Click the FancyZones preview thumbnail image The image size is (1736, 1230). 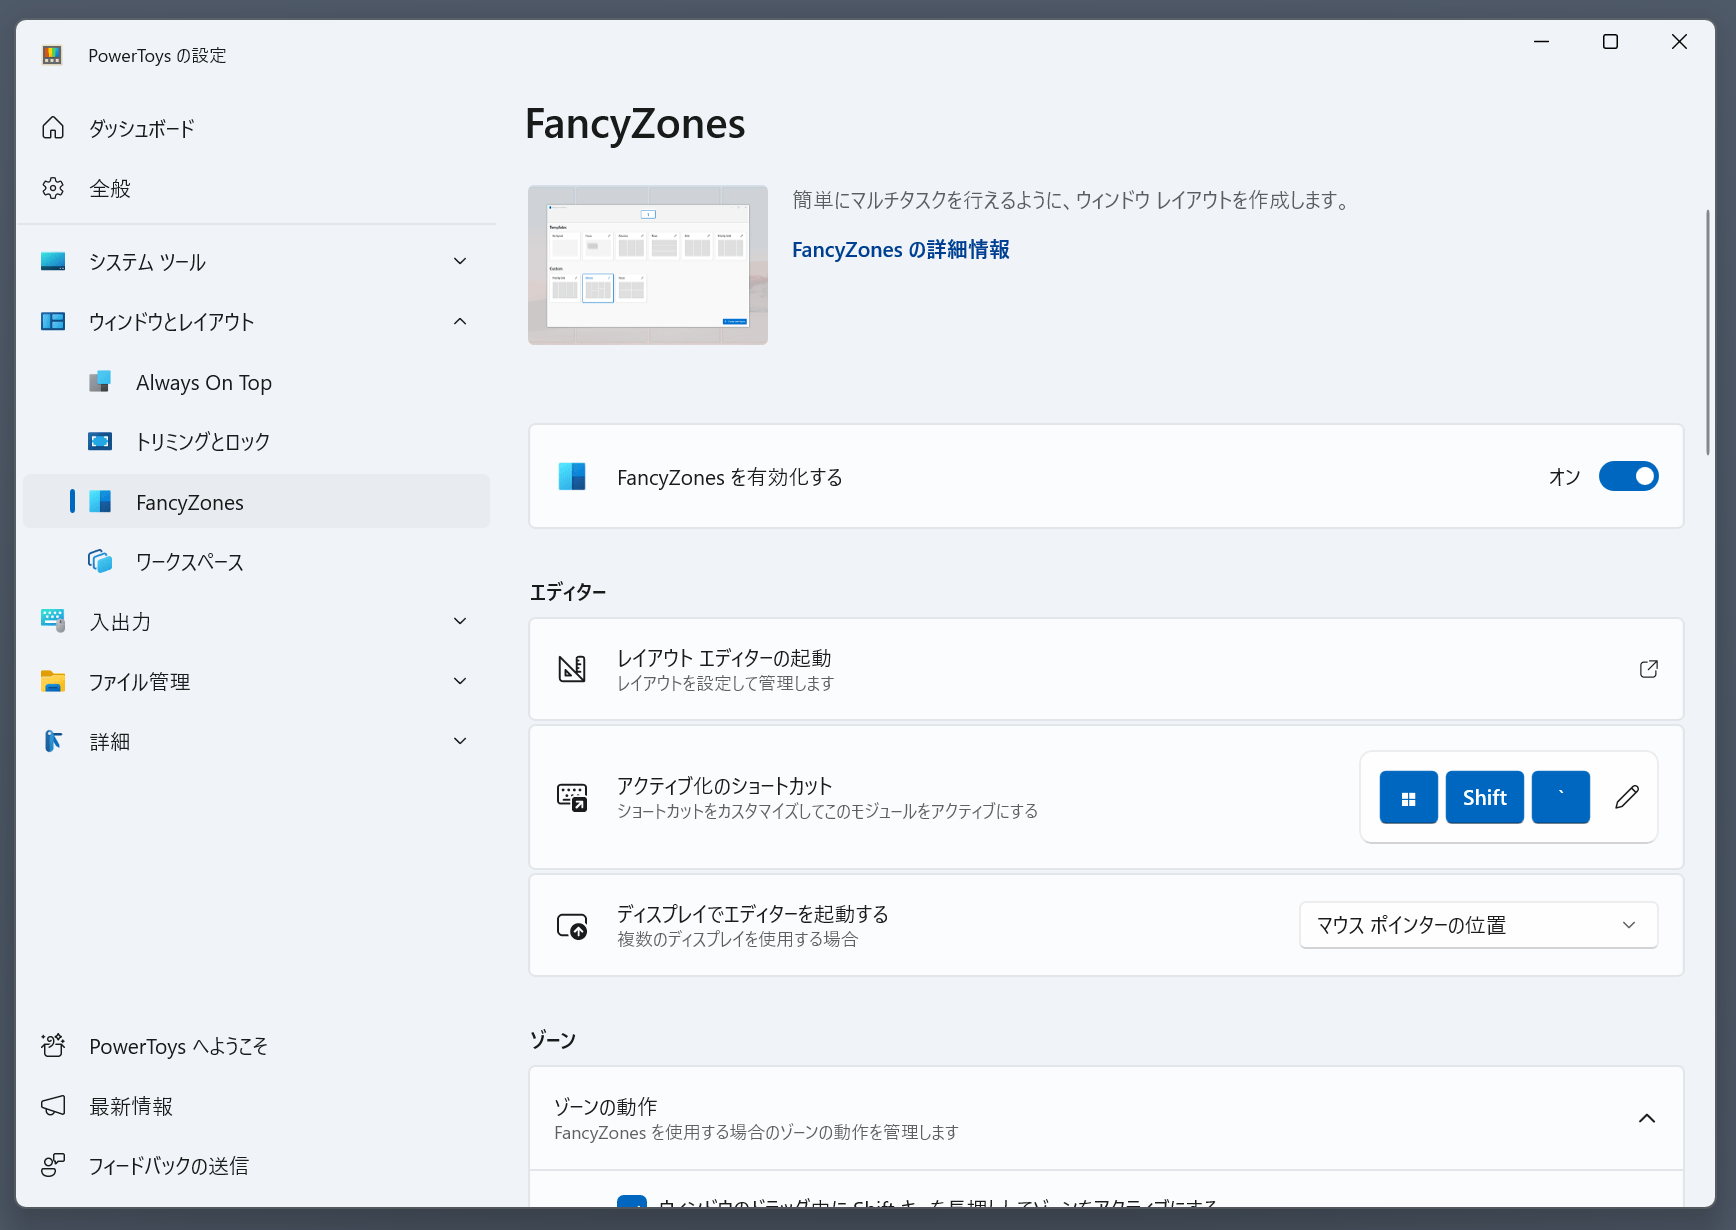648,265
